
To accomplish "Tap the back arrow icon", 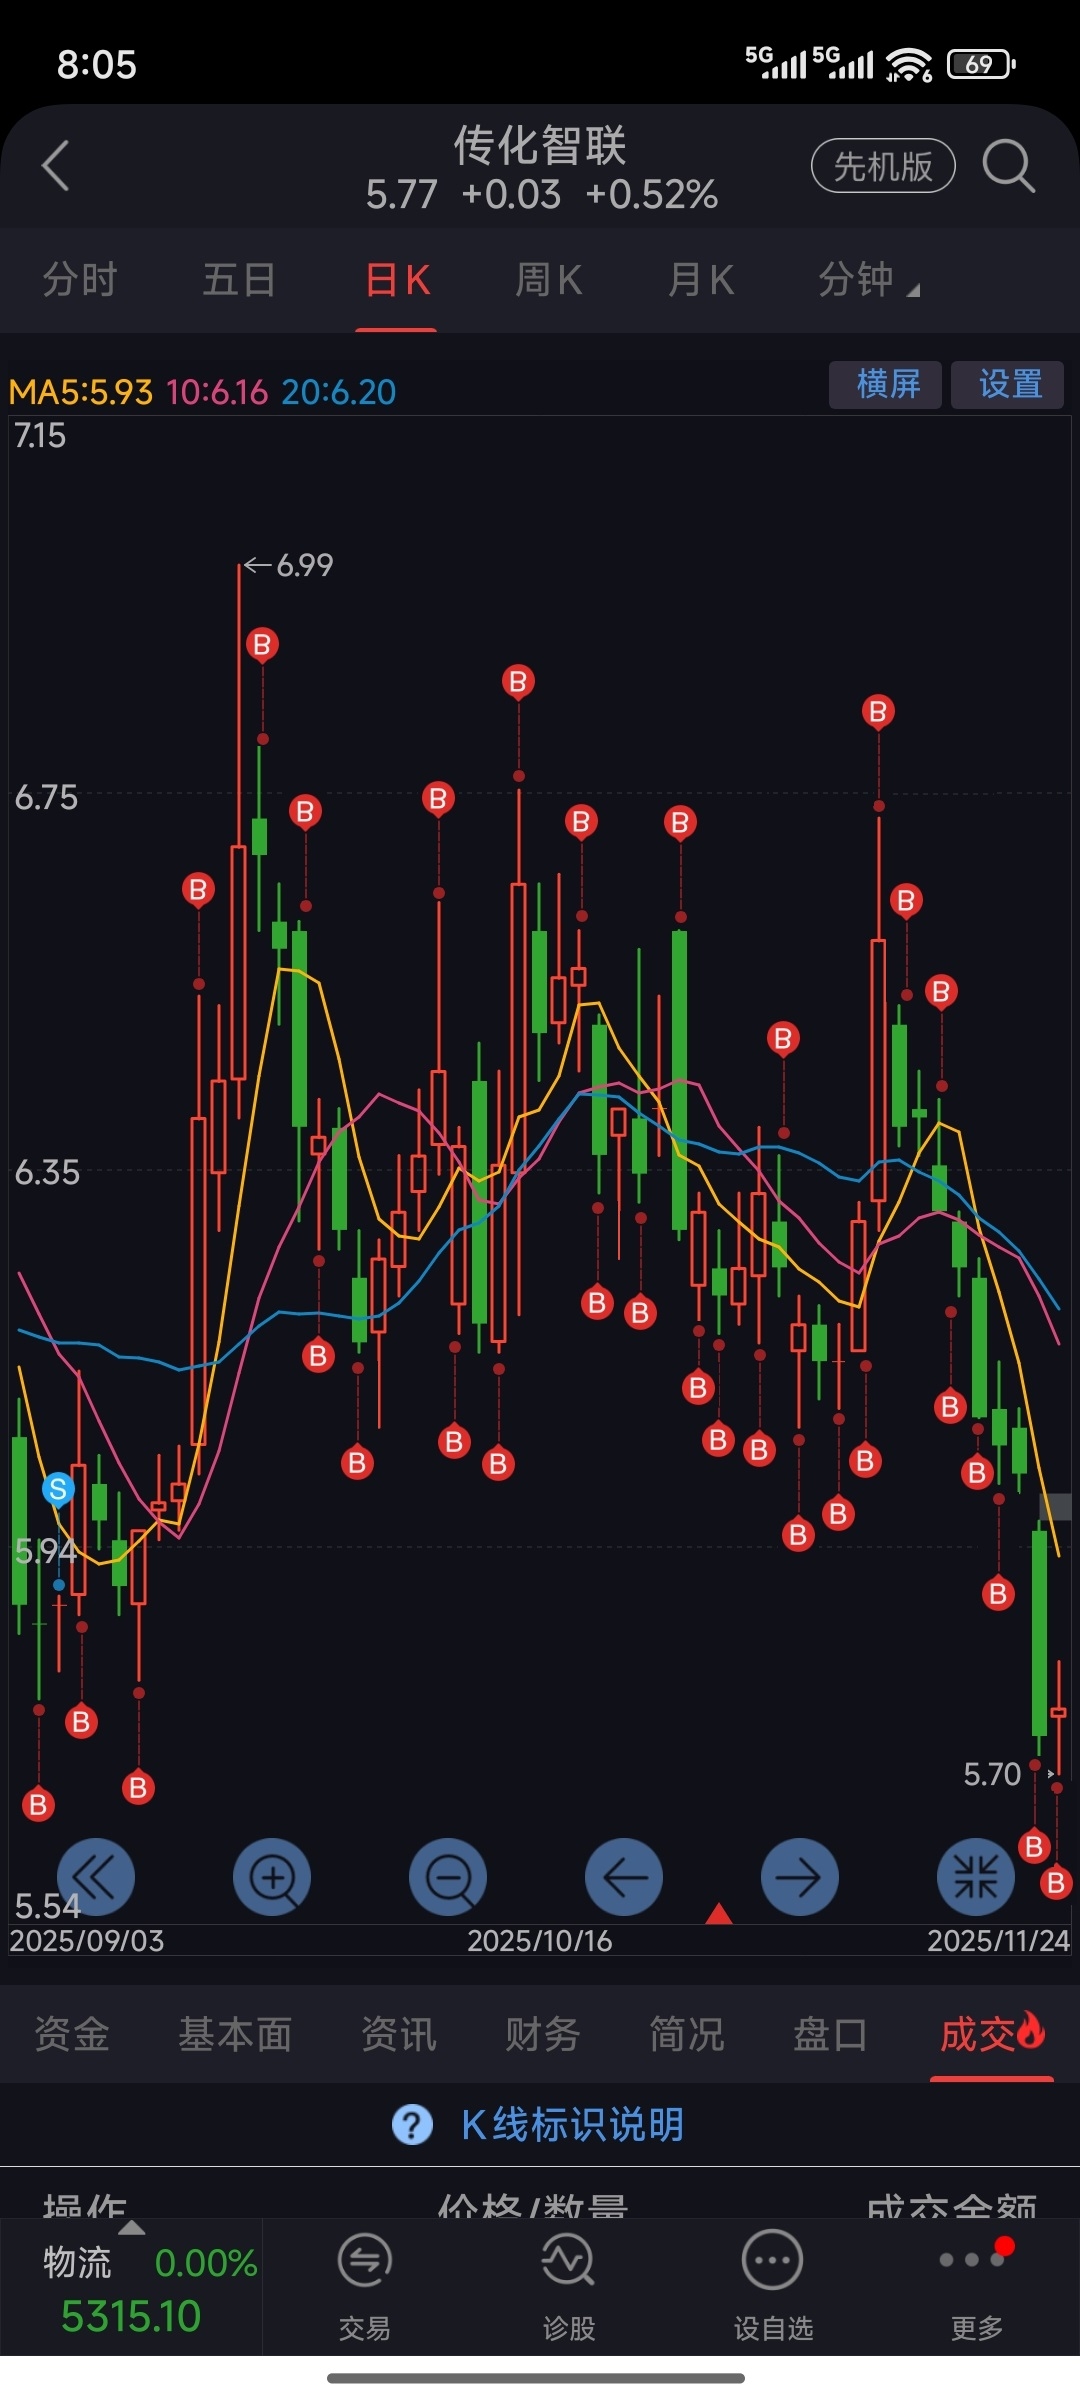I will tap(56, 165).
